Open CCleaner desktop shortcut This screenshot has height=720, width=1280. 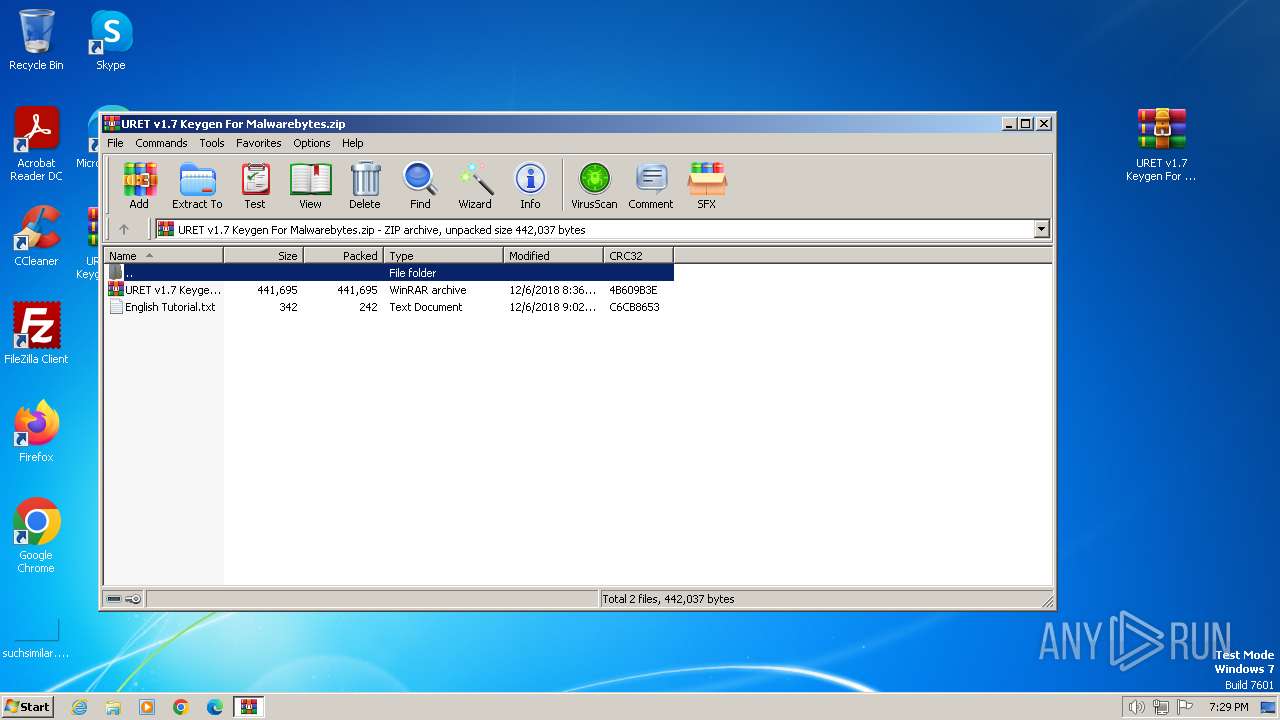[x=36, y=236]
